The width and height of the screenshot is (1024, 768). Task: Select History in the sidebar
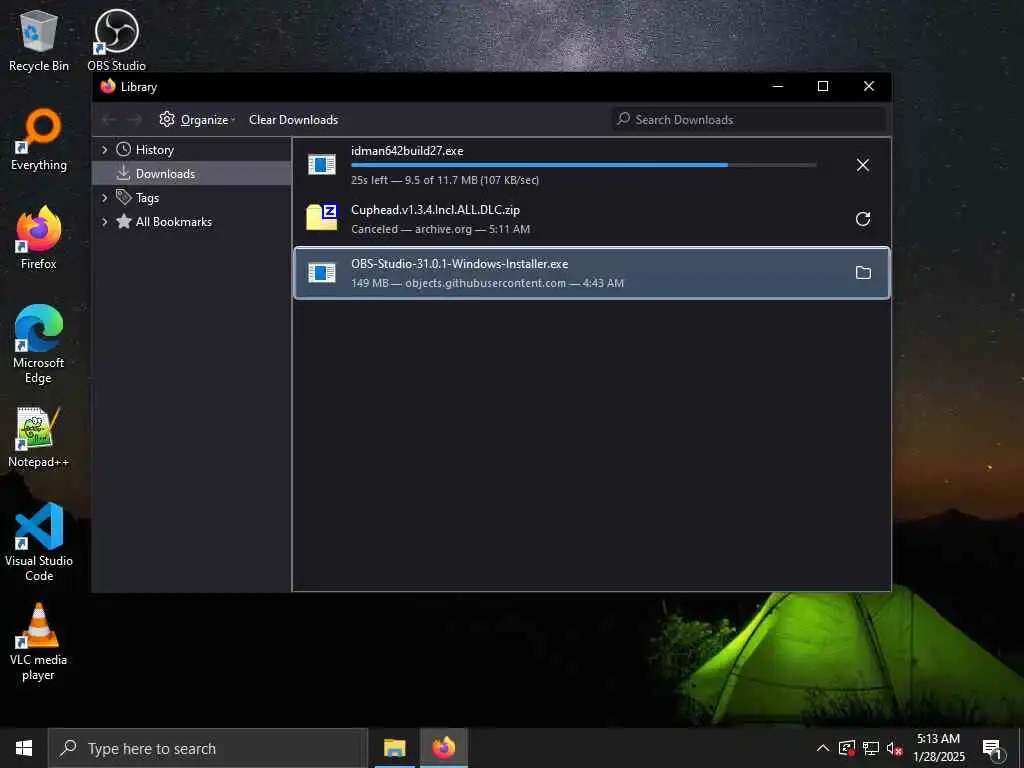click(155, 150)
